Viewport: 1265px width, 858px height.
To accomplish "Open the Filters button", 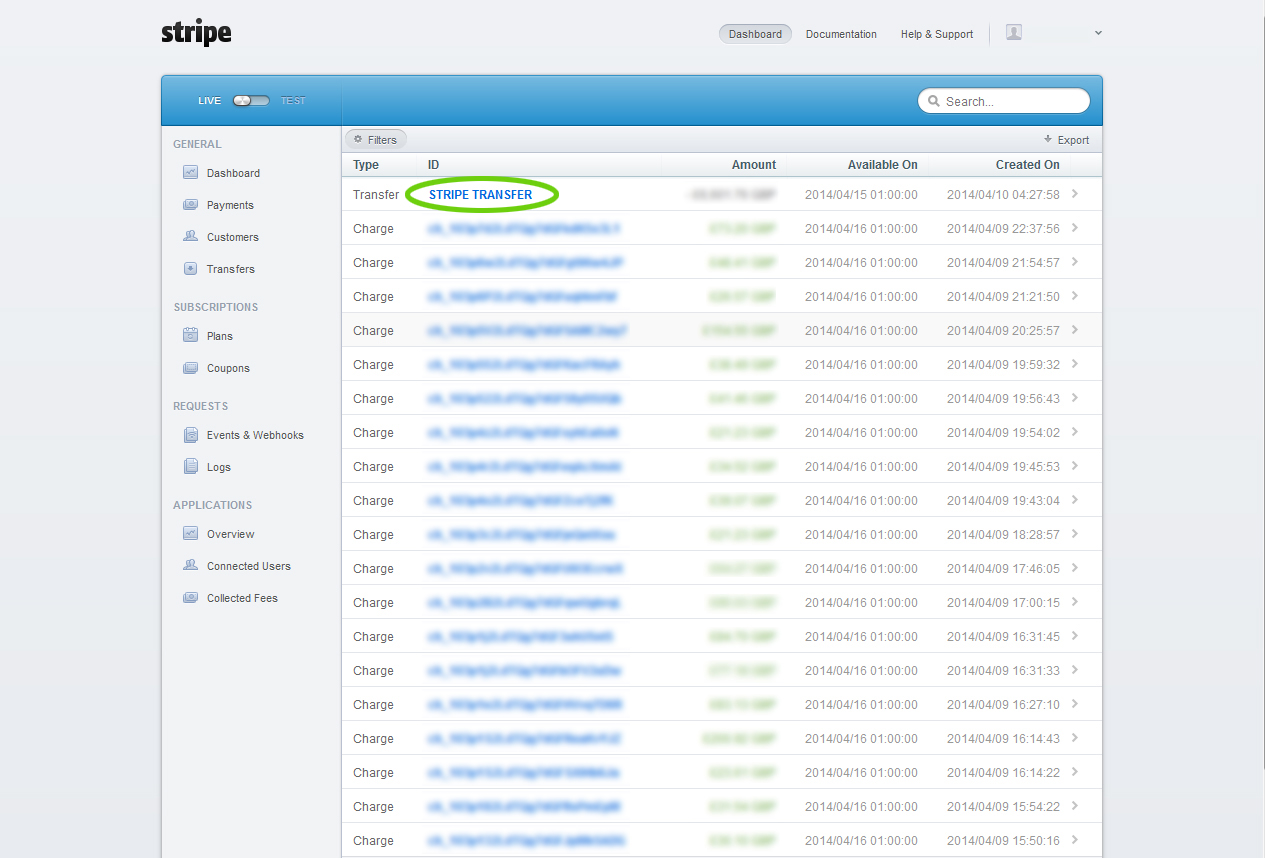I will [x=376, y=140].
